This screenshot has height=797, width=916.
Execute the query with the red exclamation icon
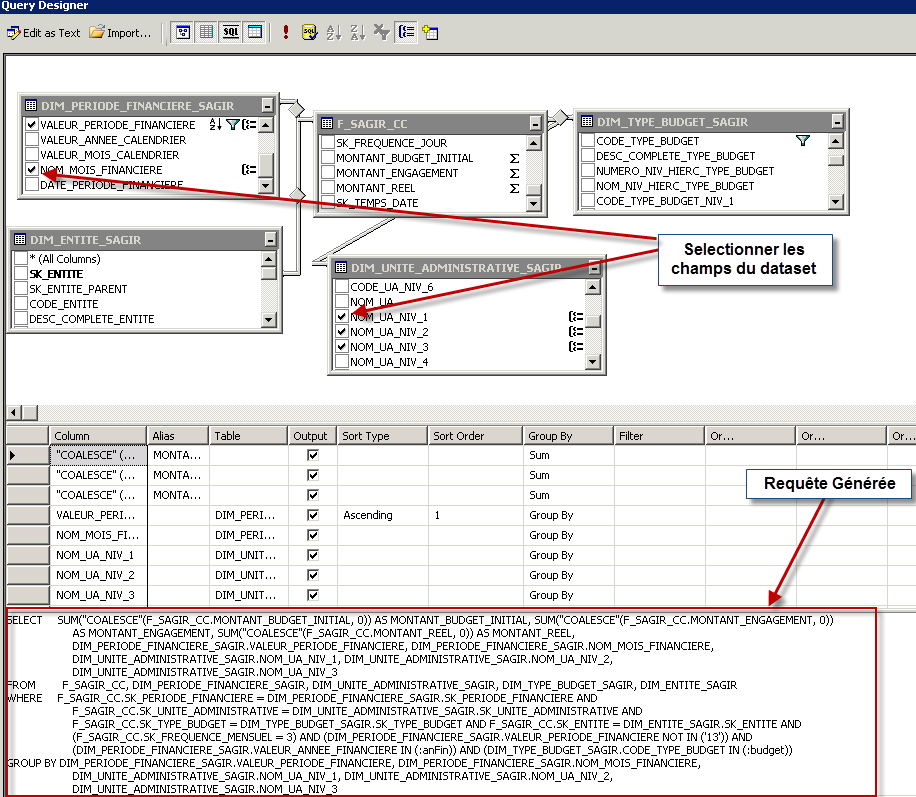285,32
